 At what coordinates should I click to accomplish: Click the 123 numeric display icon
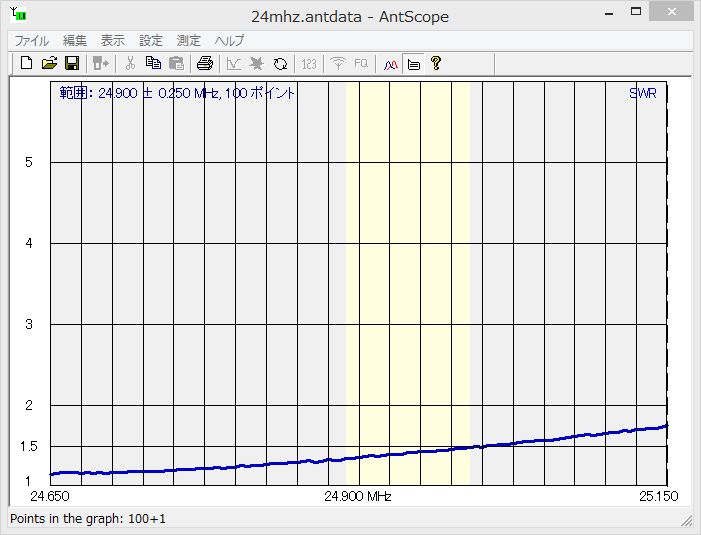click(309, 64)
